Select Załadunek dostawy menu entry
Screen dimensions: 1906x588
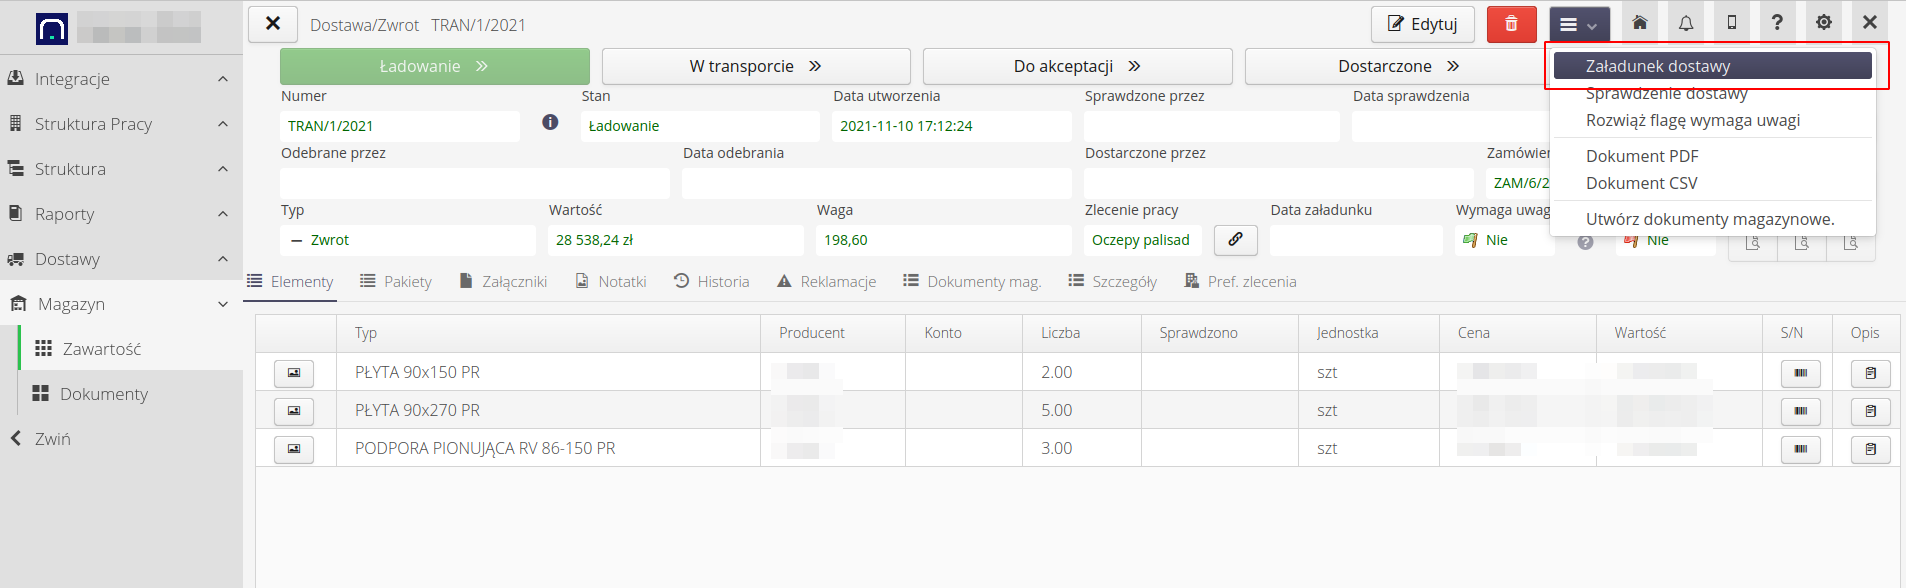point(1711,66)
